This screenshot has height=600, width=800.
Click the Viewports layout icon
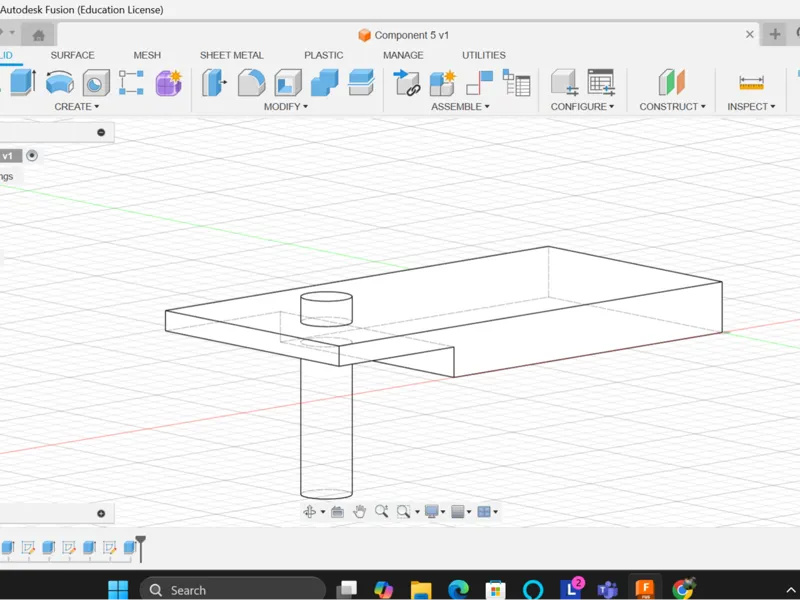(484, 511)
